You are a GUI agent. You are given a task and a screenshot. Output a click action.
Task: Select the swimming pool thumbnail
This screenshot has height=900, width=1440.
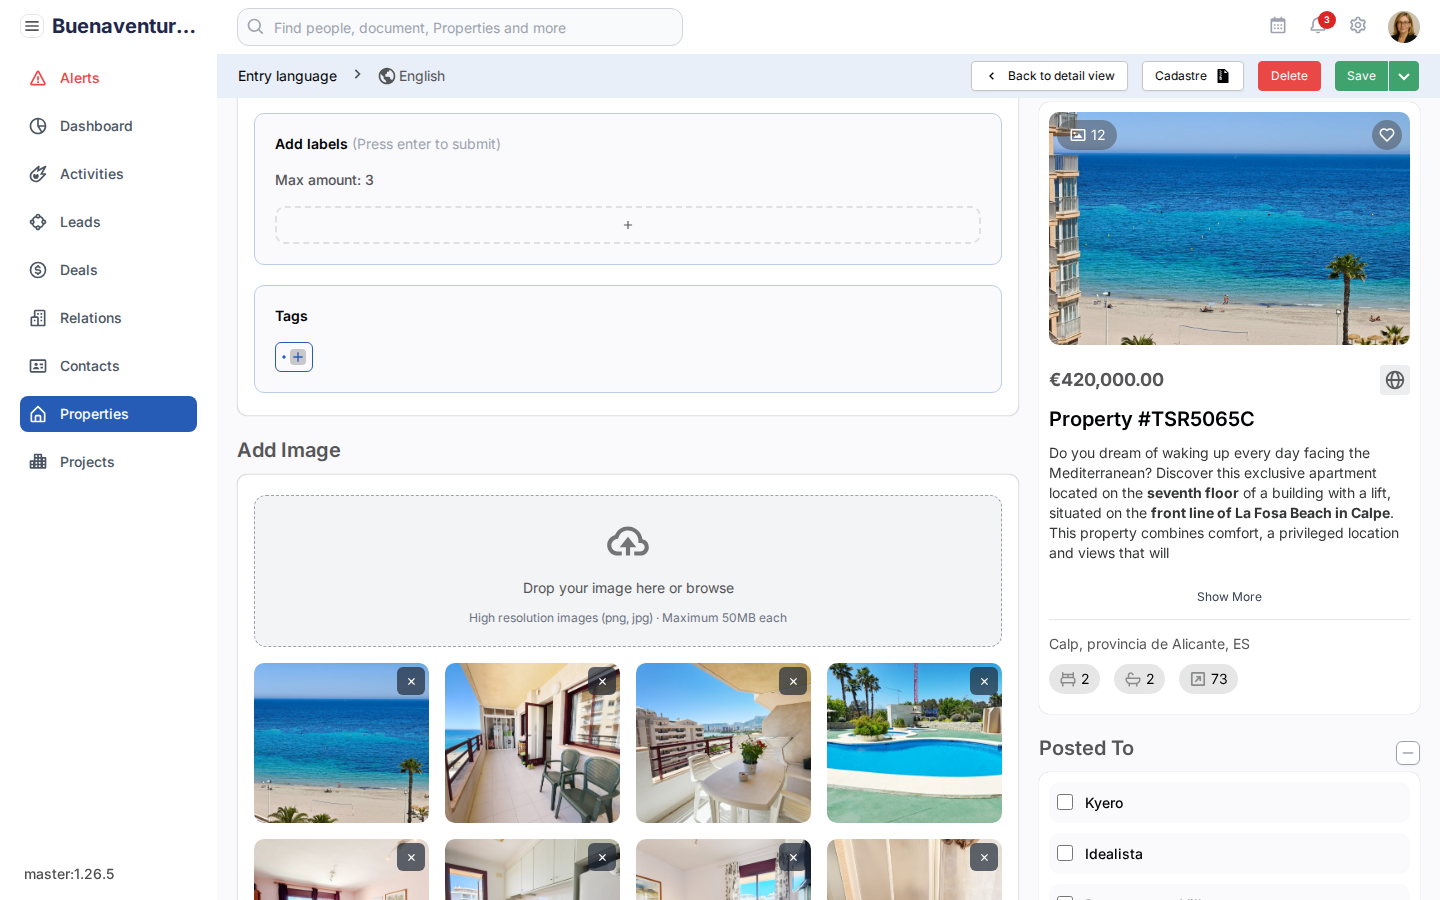(x=914, y=743)
